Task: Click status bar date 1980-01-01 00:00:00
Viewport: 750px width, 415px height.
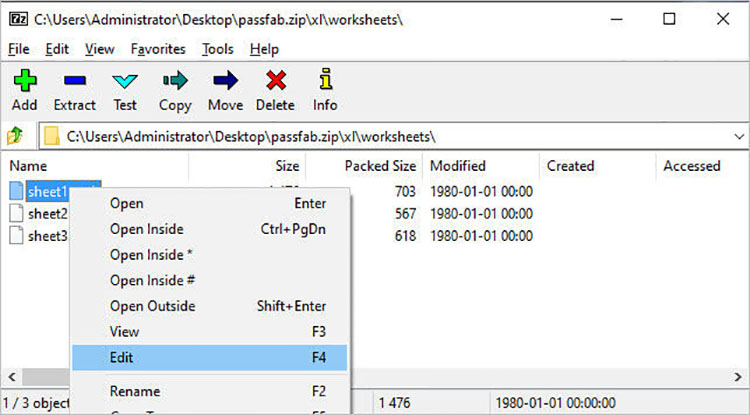Action: [x=555, y=403]
